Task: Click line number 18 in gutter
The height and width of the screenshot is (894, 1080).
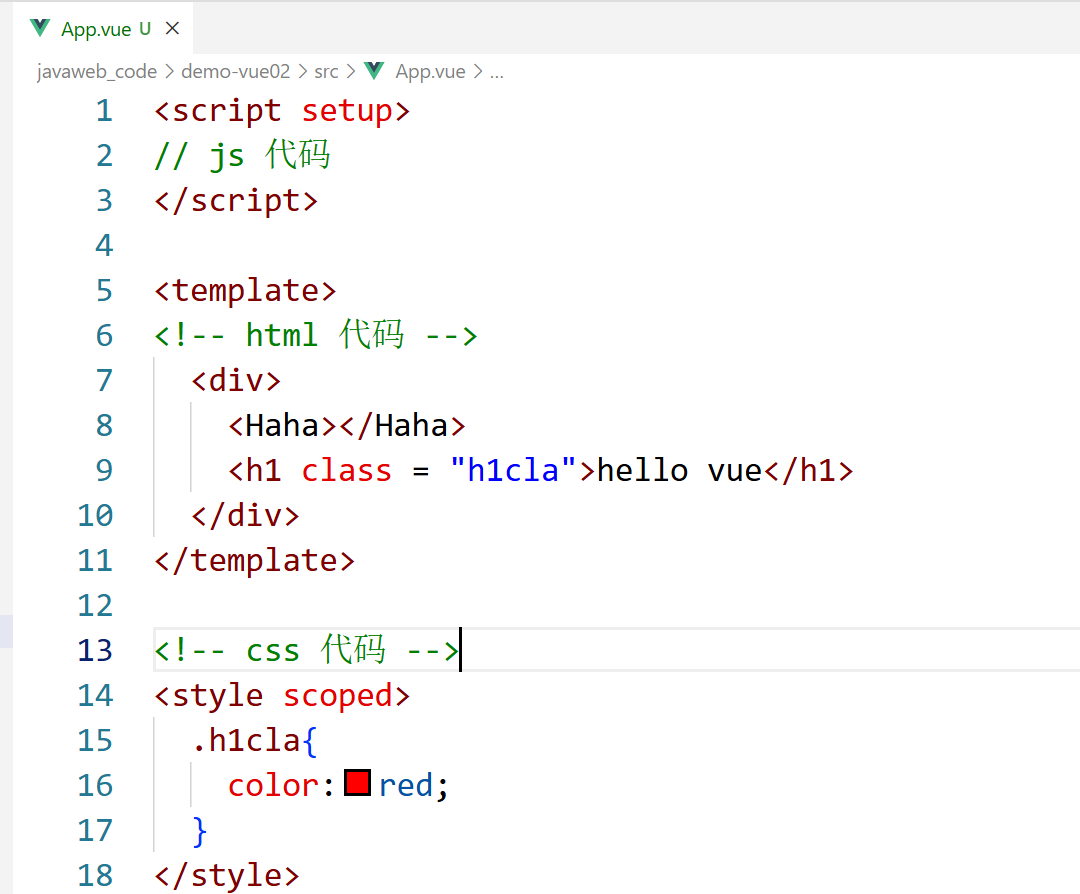Action: click(95, 875)
